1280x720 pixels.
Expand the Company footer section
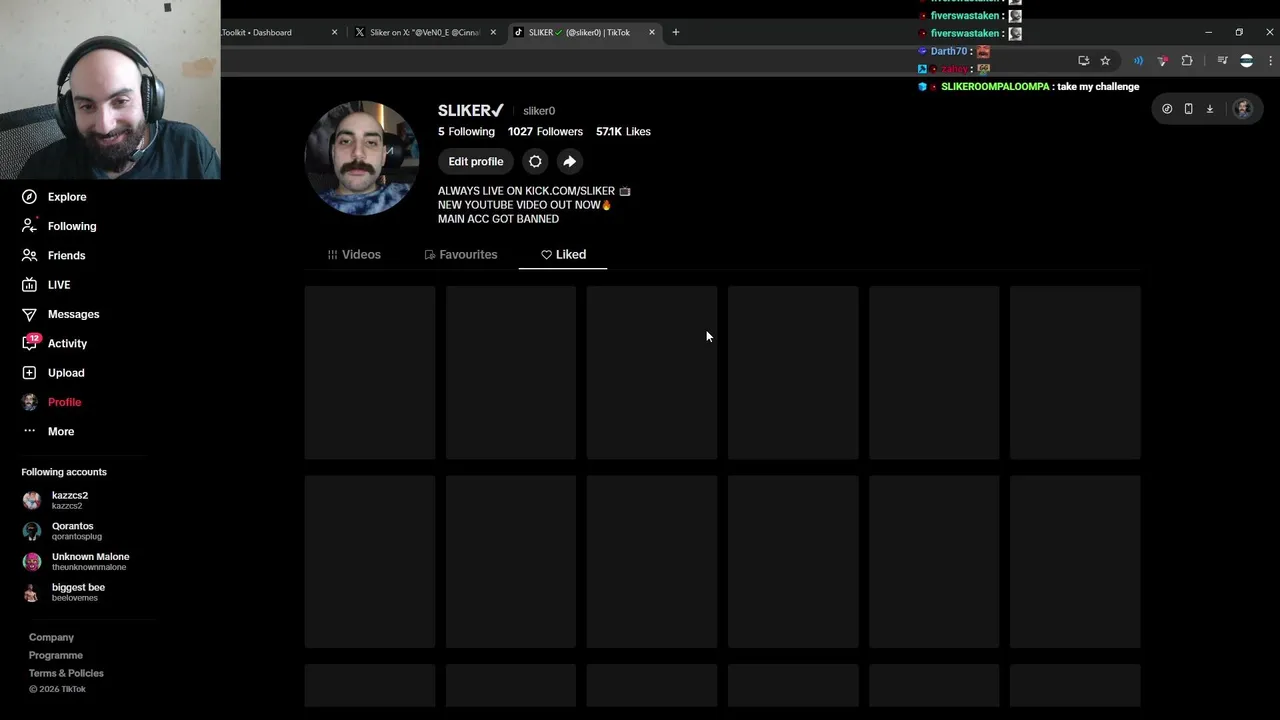pos(51,637)
